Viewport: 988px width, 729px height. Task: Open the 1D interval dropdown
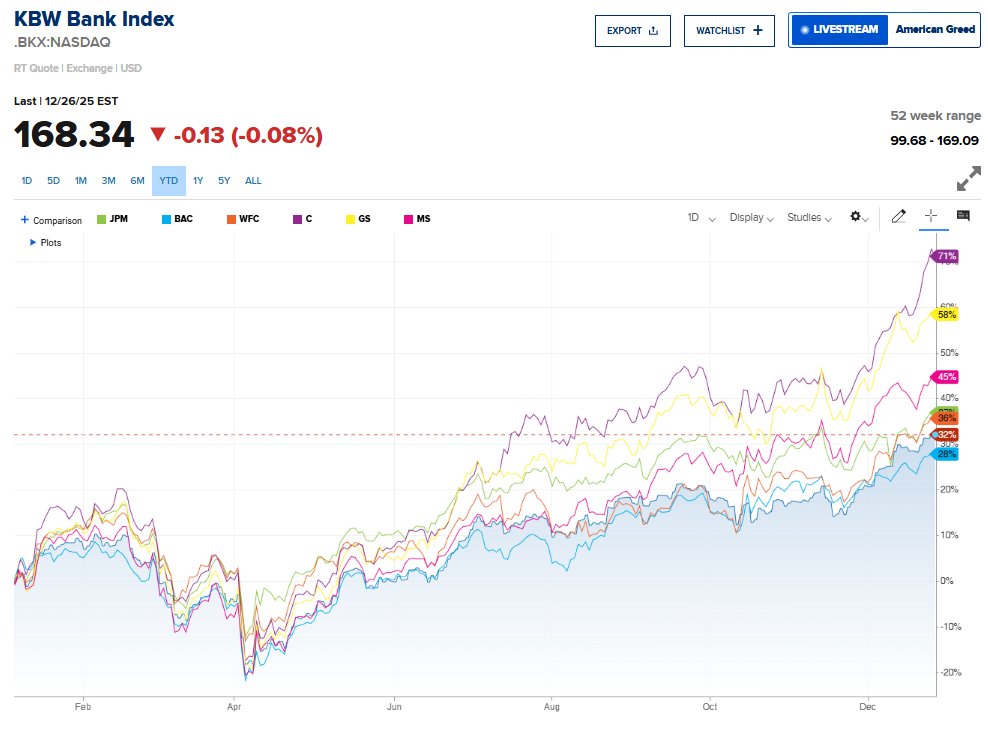click(701, 217)
